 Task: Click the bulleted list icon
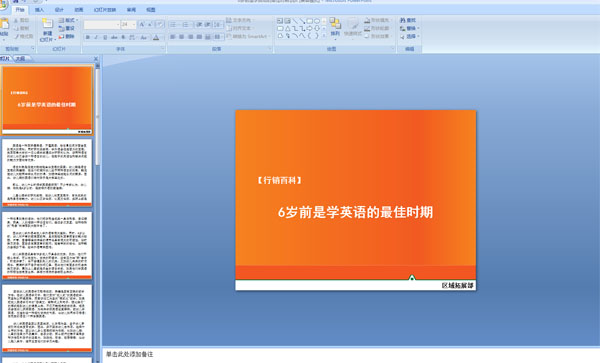173,24
